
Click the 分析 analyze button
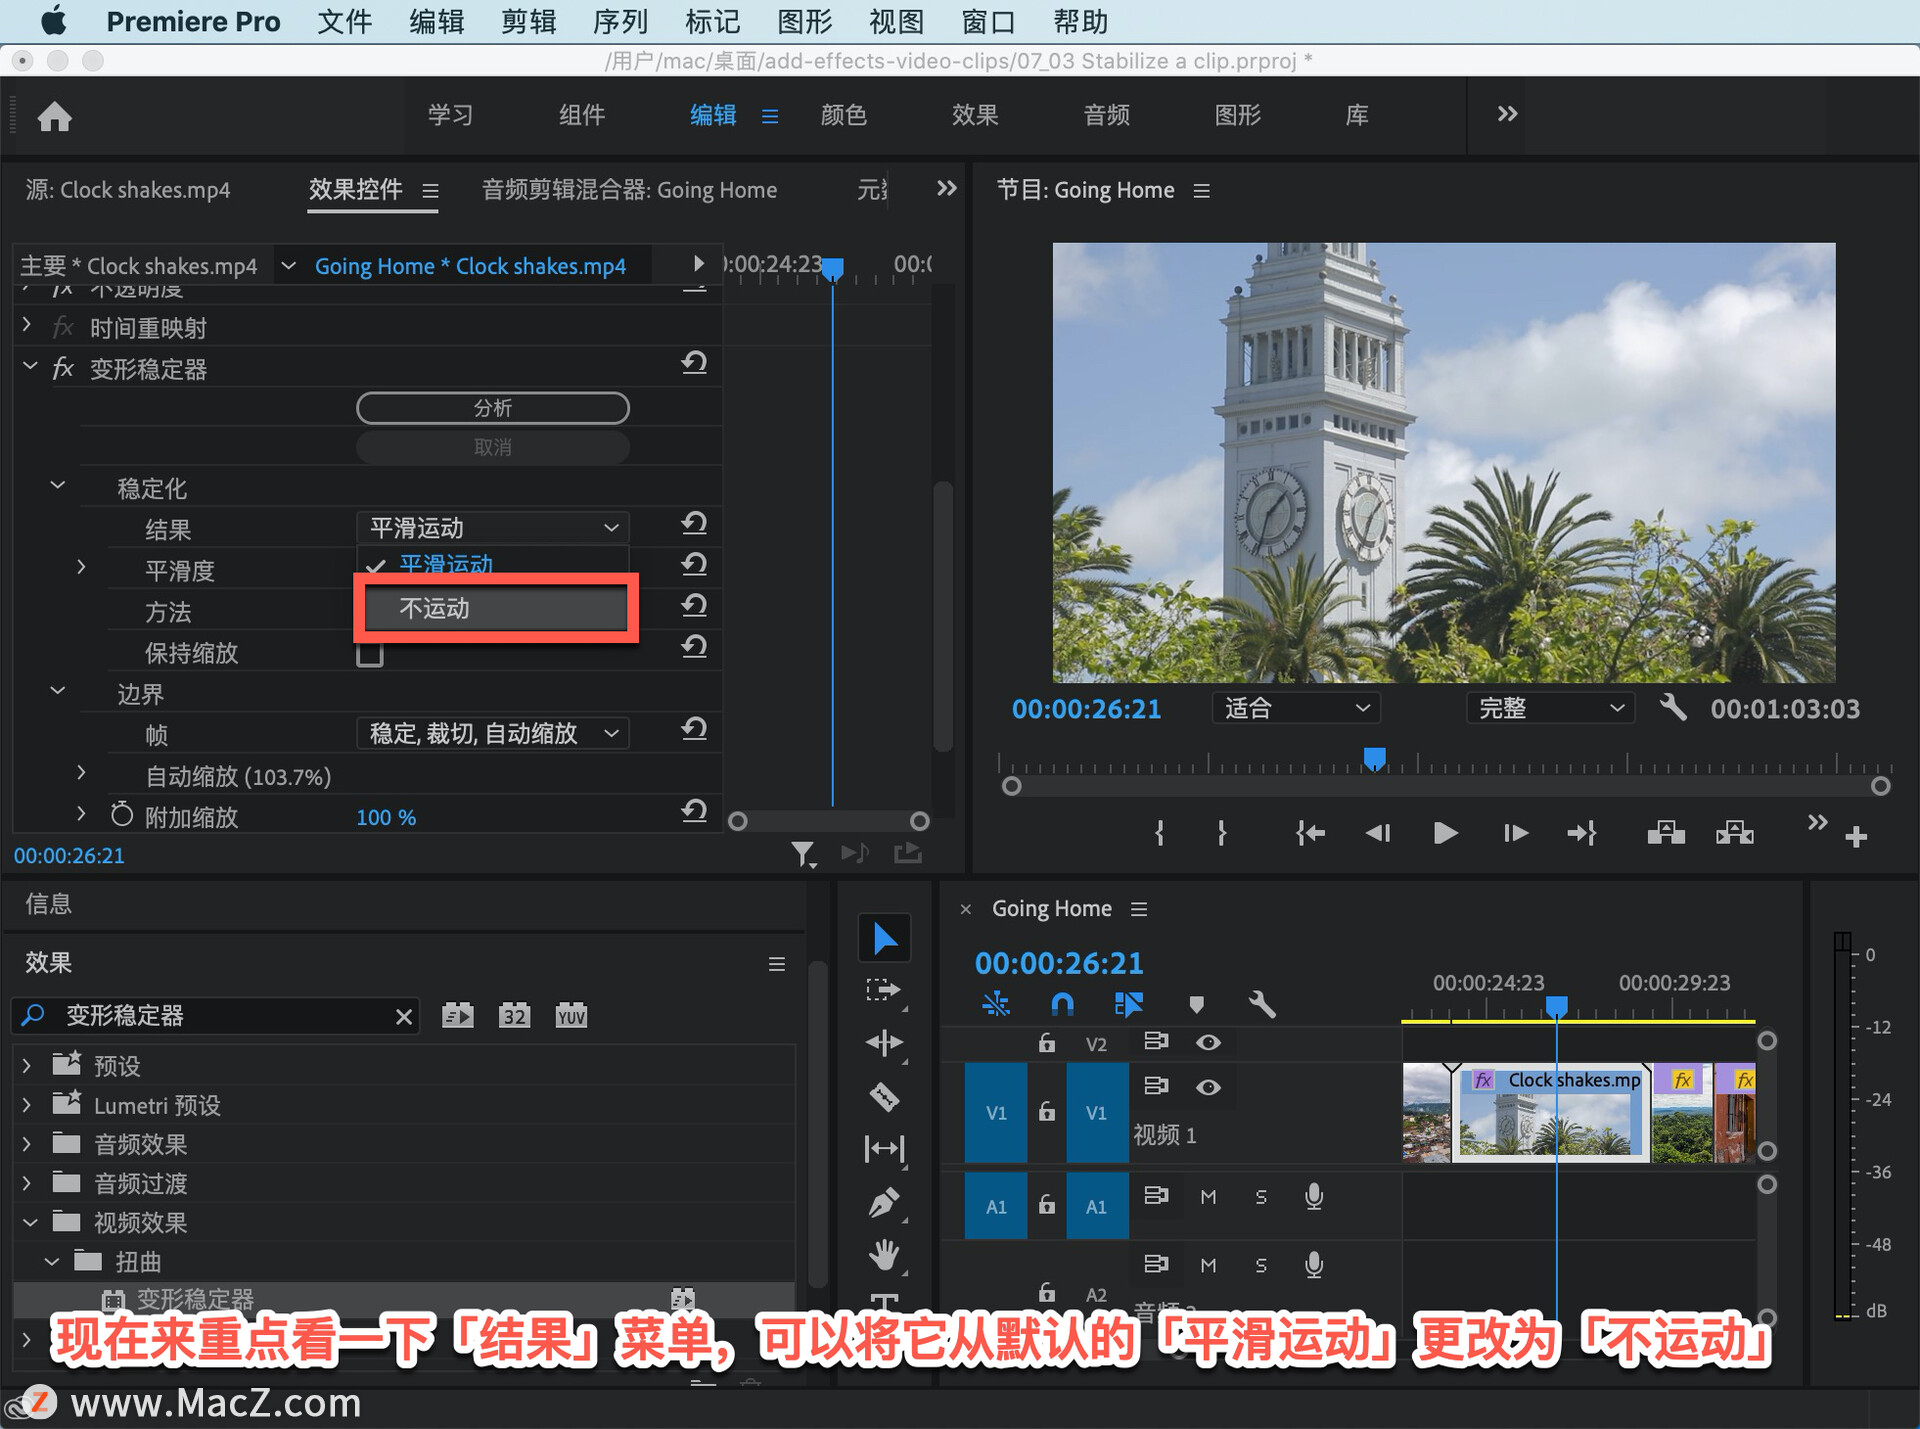click(x=493, y=408)
